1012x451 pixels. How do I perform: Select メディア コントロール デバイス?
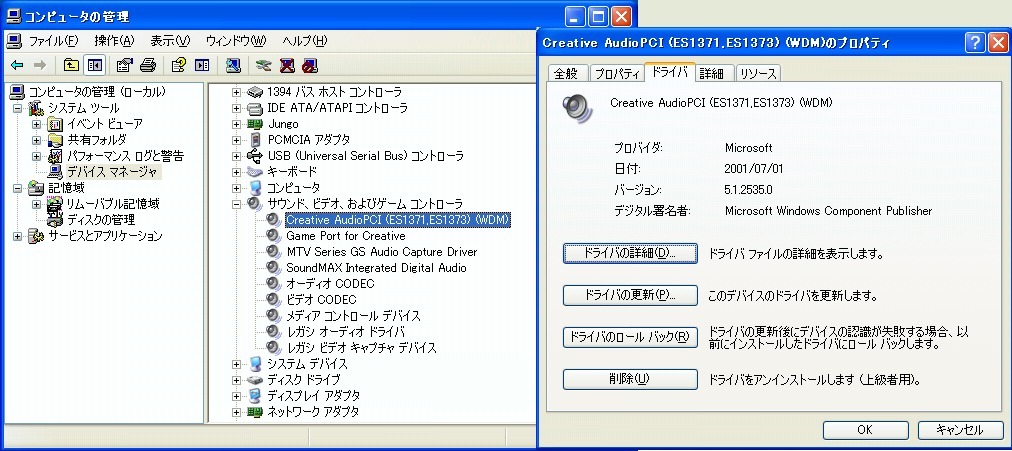pyautogui.click(x=353, y=316)
